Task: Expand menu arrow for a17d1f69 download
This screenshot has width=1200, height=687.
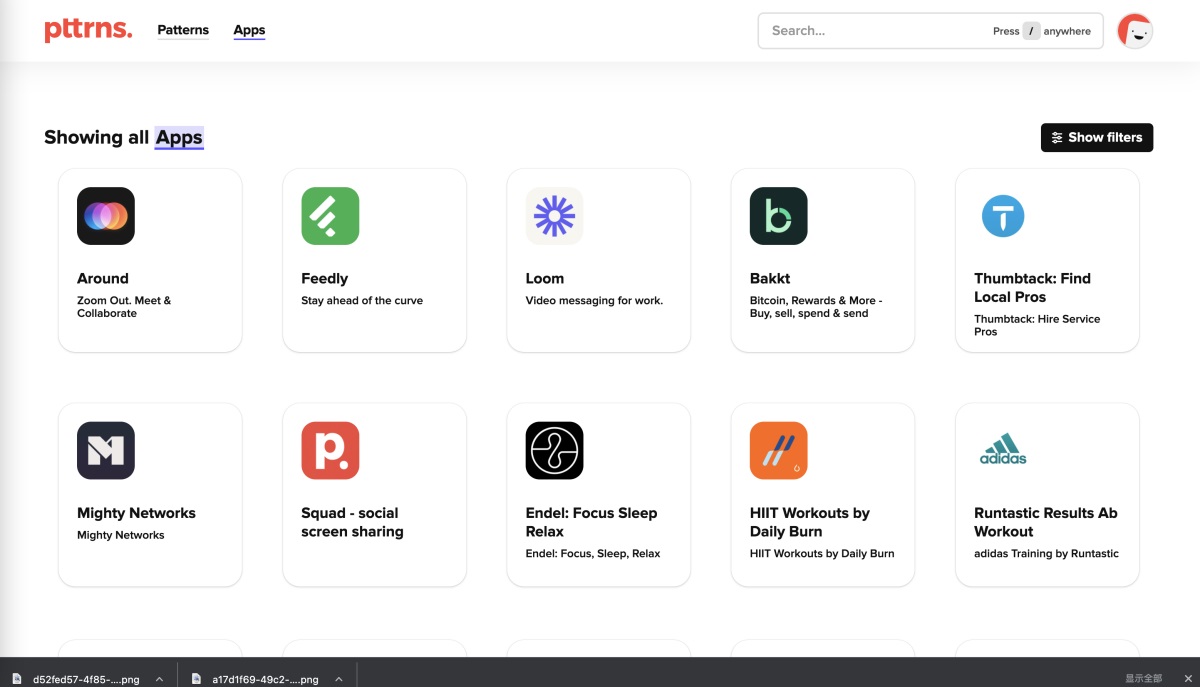Action: point(338,679)
